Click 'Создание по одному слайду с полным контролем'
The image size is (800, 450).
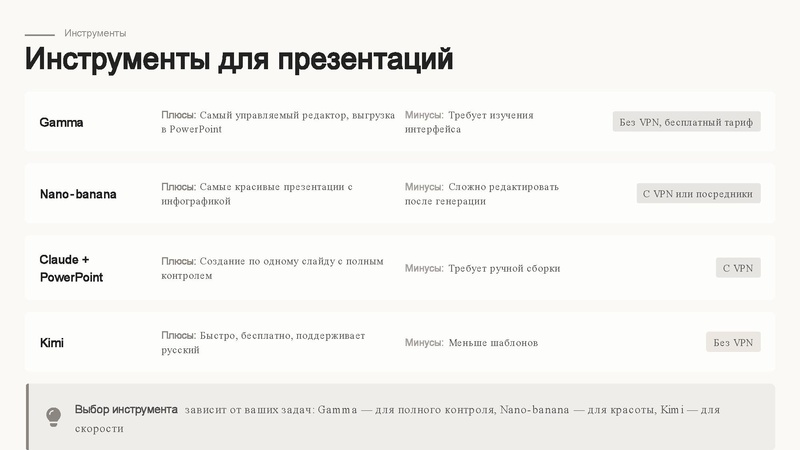(x=272, y=268)
